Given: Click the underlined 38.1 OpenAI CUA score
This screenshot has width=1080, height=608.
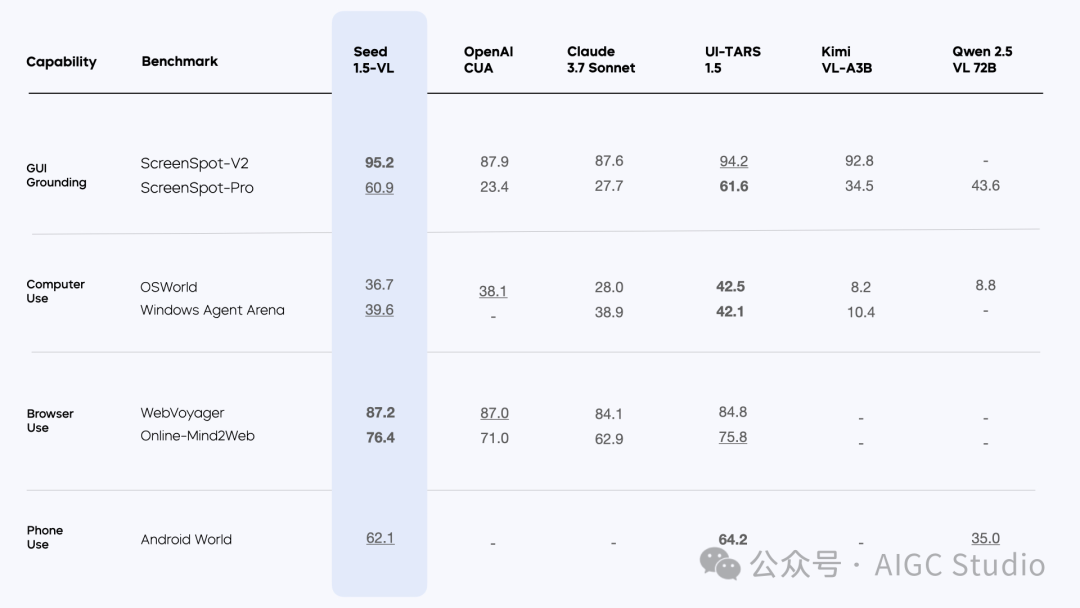Looking at the screenshot, I should [x=493, y=291].
